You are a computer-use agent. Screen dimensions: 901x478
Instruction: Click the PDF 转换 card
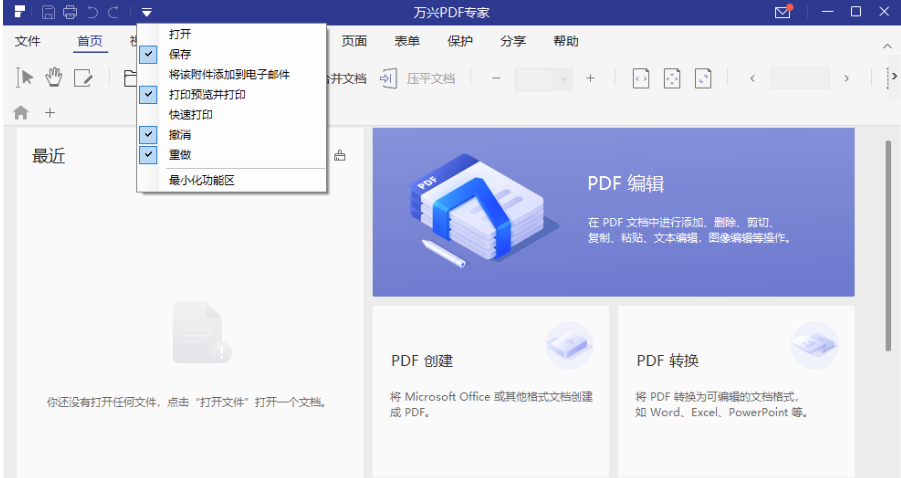pos(736,390)
